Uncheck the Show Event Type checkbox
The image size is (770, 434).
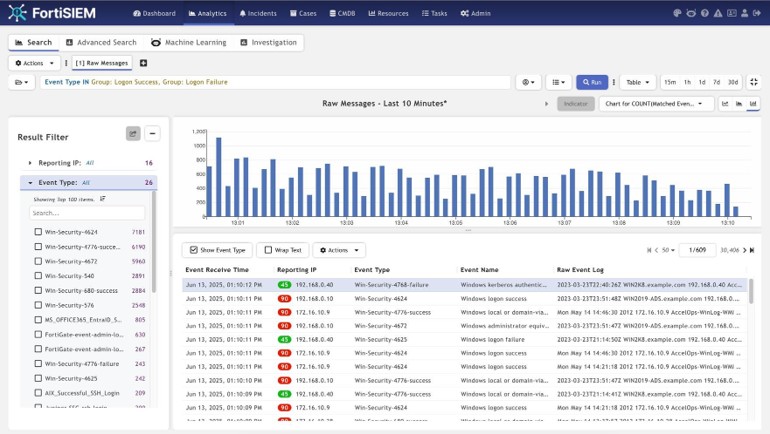pos(194,250)
